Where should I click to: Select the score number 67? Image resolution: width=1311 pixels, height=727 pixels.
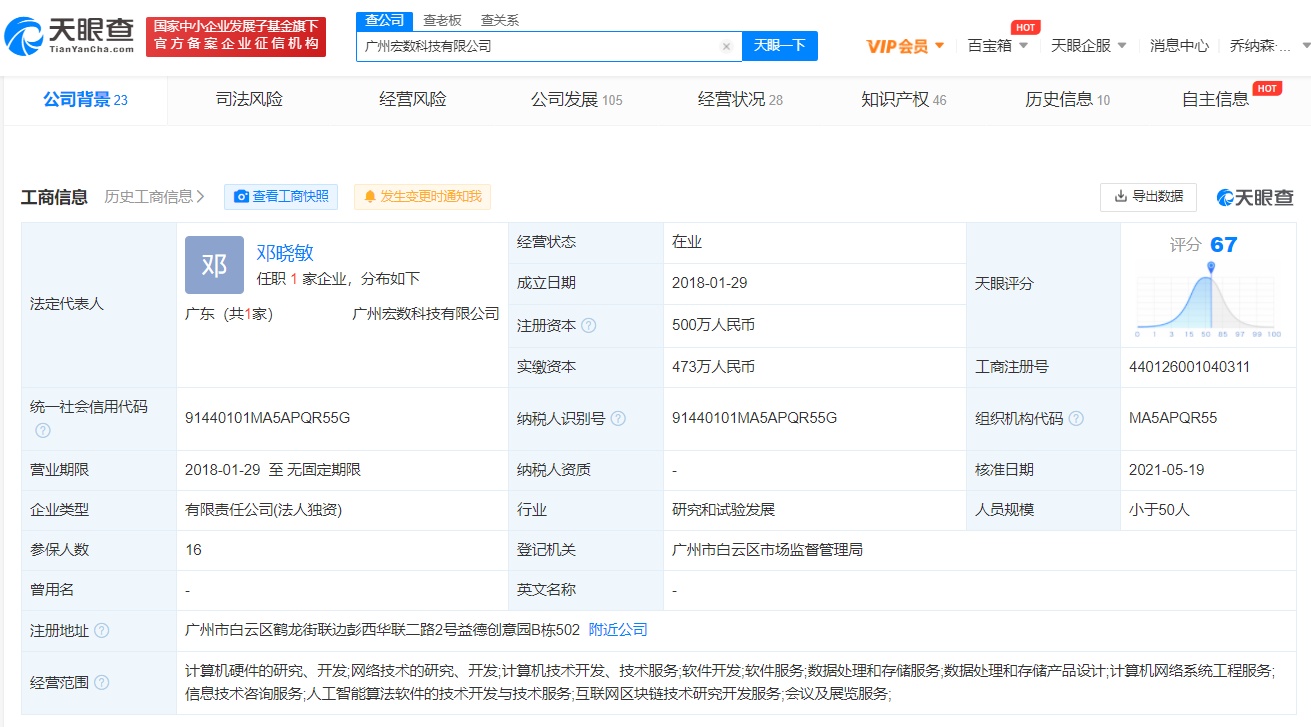click(1224, 245)
